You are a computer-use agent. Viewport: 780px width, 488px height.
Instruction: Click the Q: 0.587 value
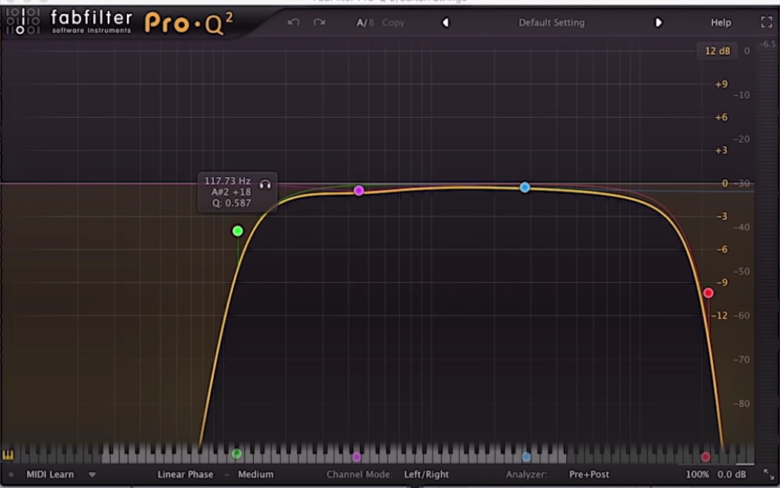(231, 203)
